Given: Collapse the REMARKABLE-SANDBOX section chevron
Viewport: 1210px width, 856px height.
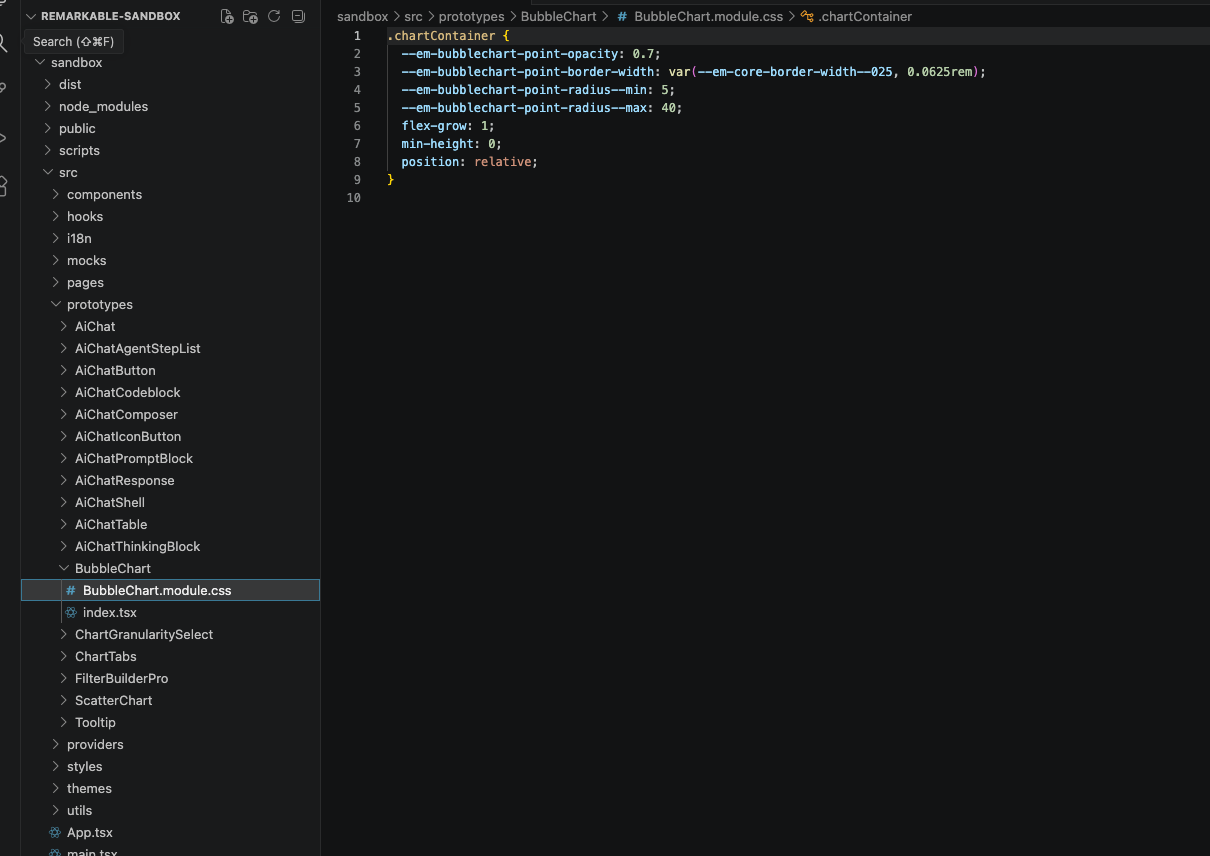Looking at the screenshot, I should coord(30,16).
